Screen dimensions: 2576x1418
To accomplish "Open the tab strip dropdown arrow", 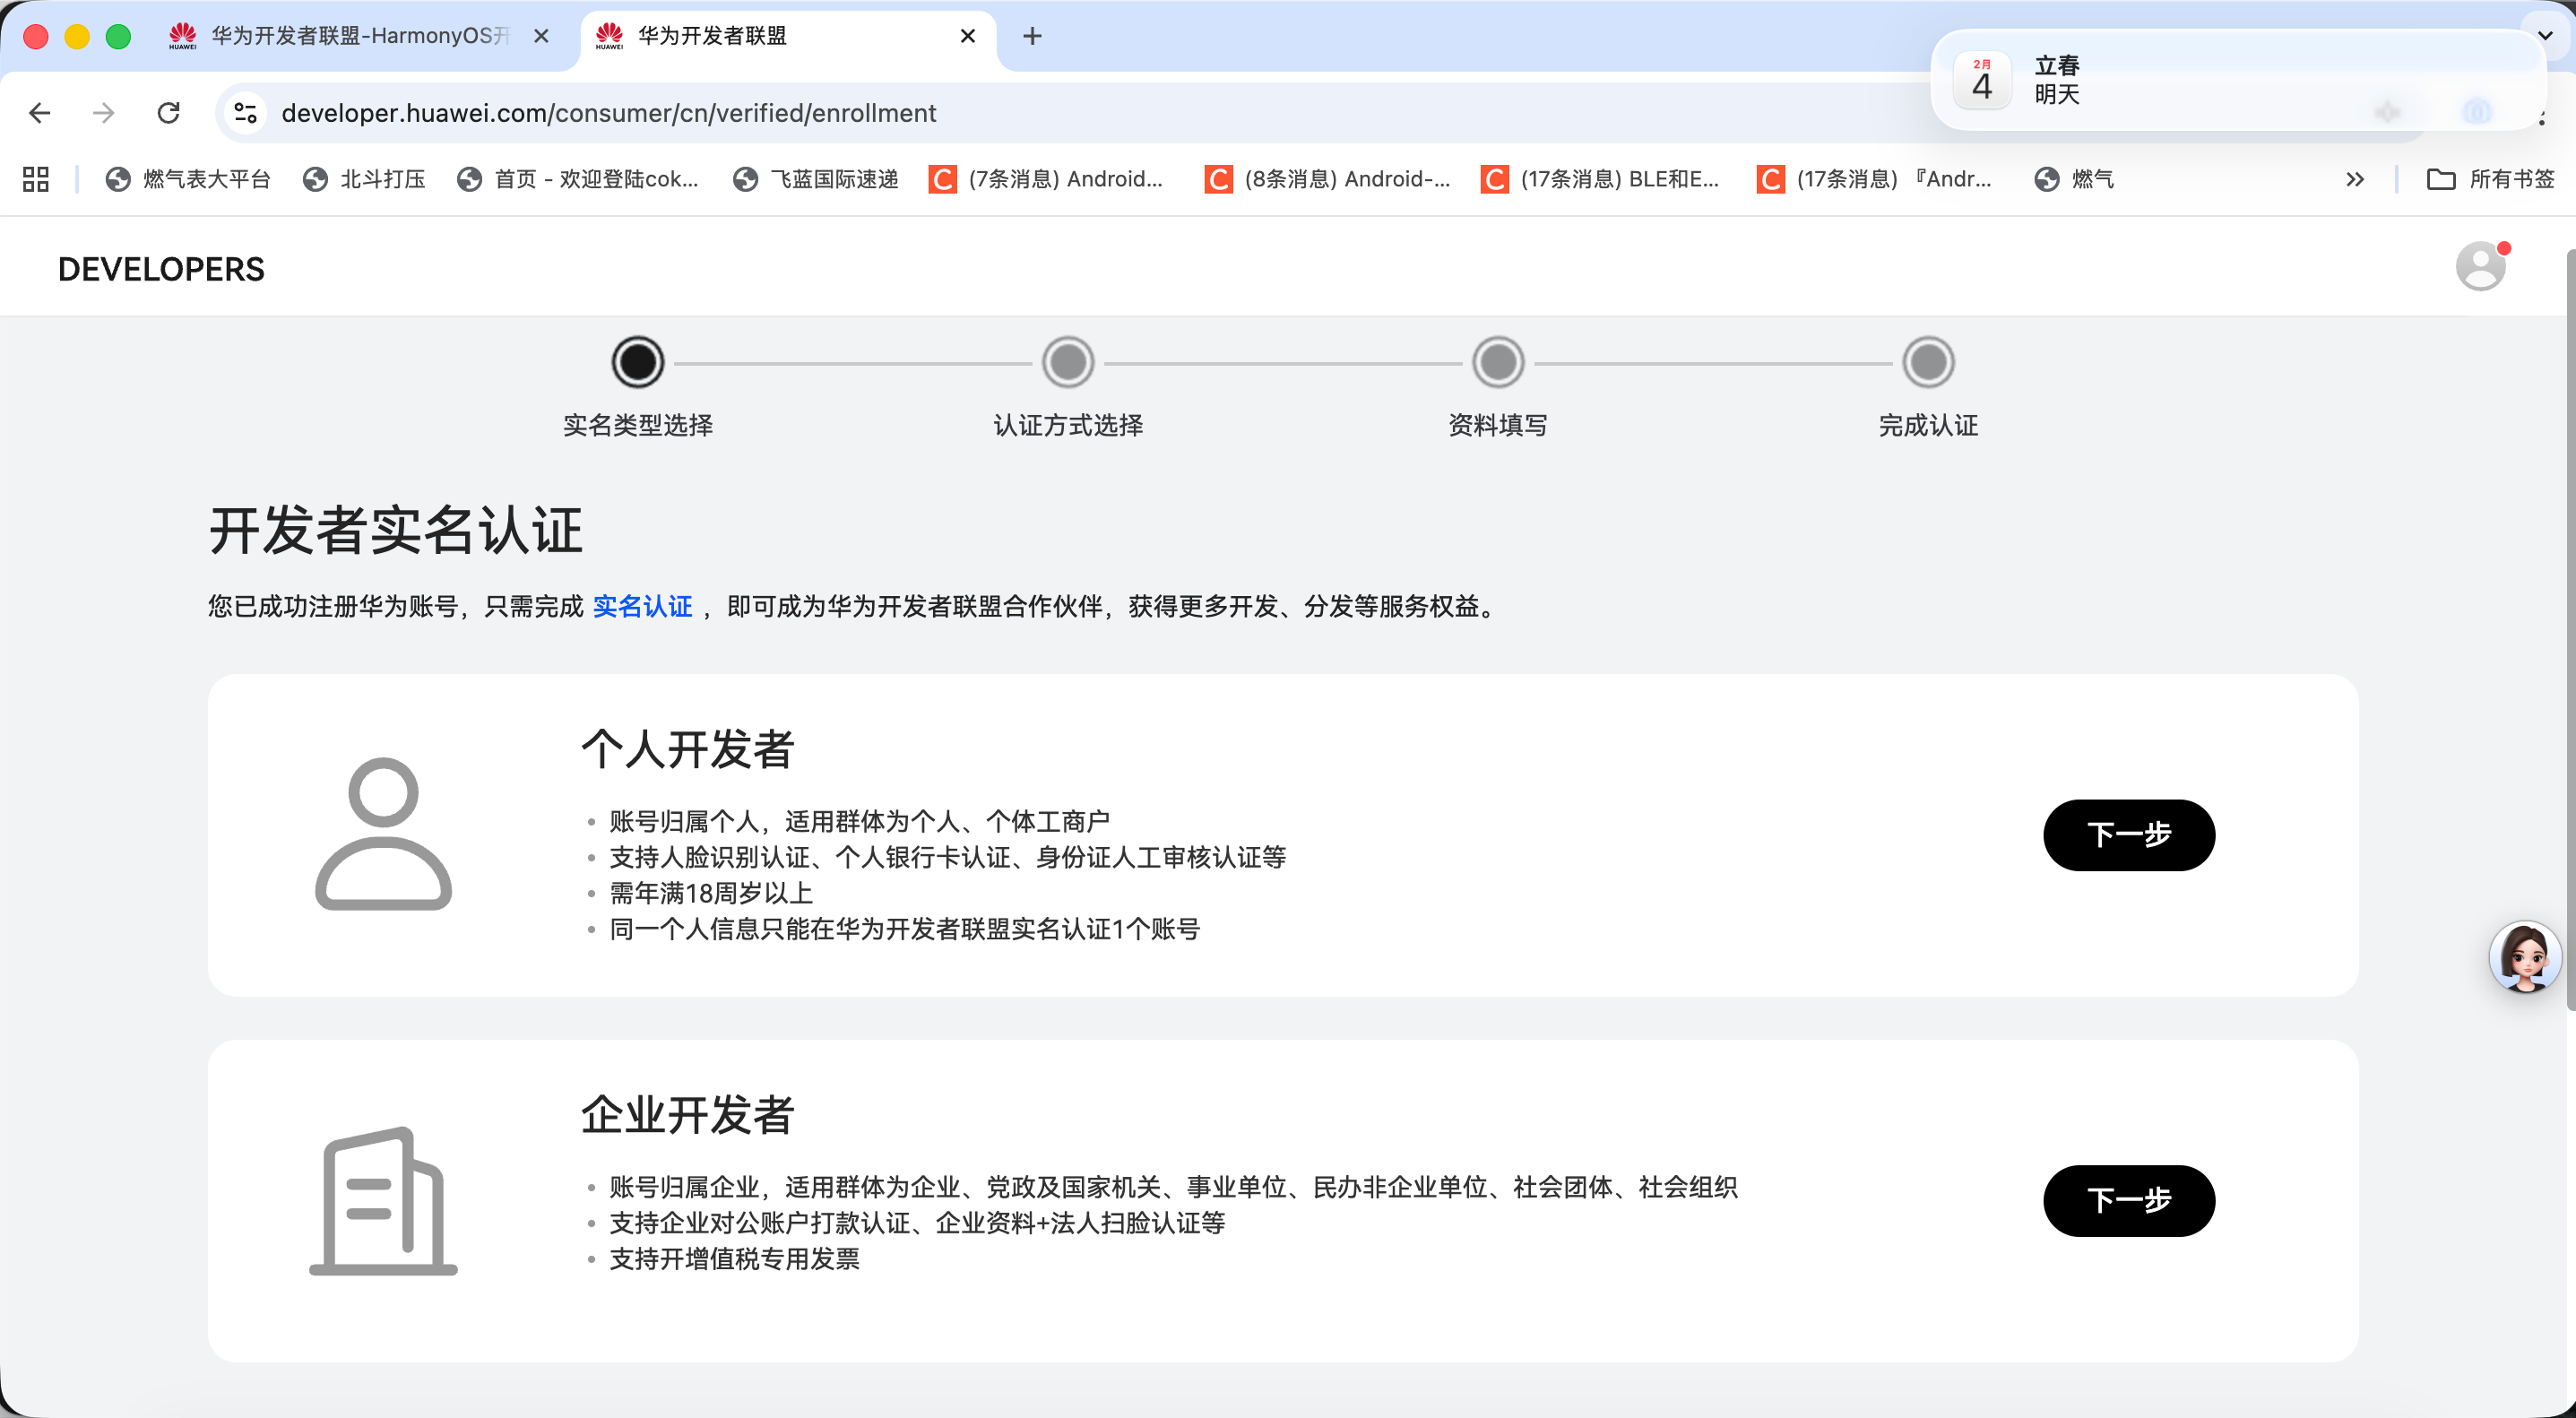I will [x=2546, y=36].
